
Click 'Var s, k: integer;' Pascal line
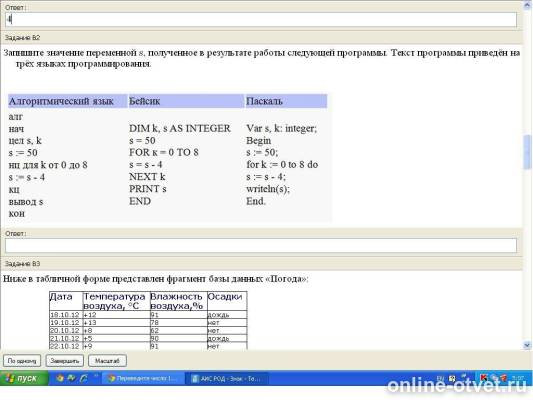[281, 128]
